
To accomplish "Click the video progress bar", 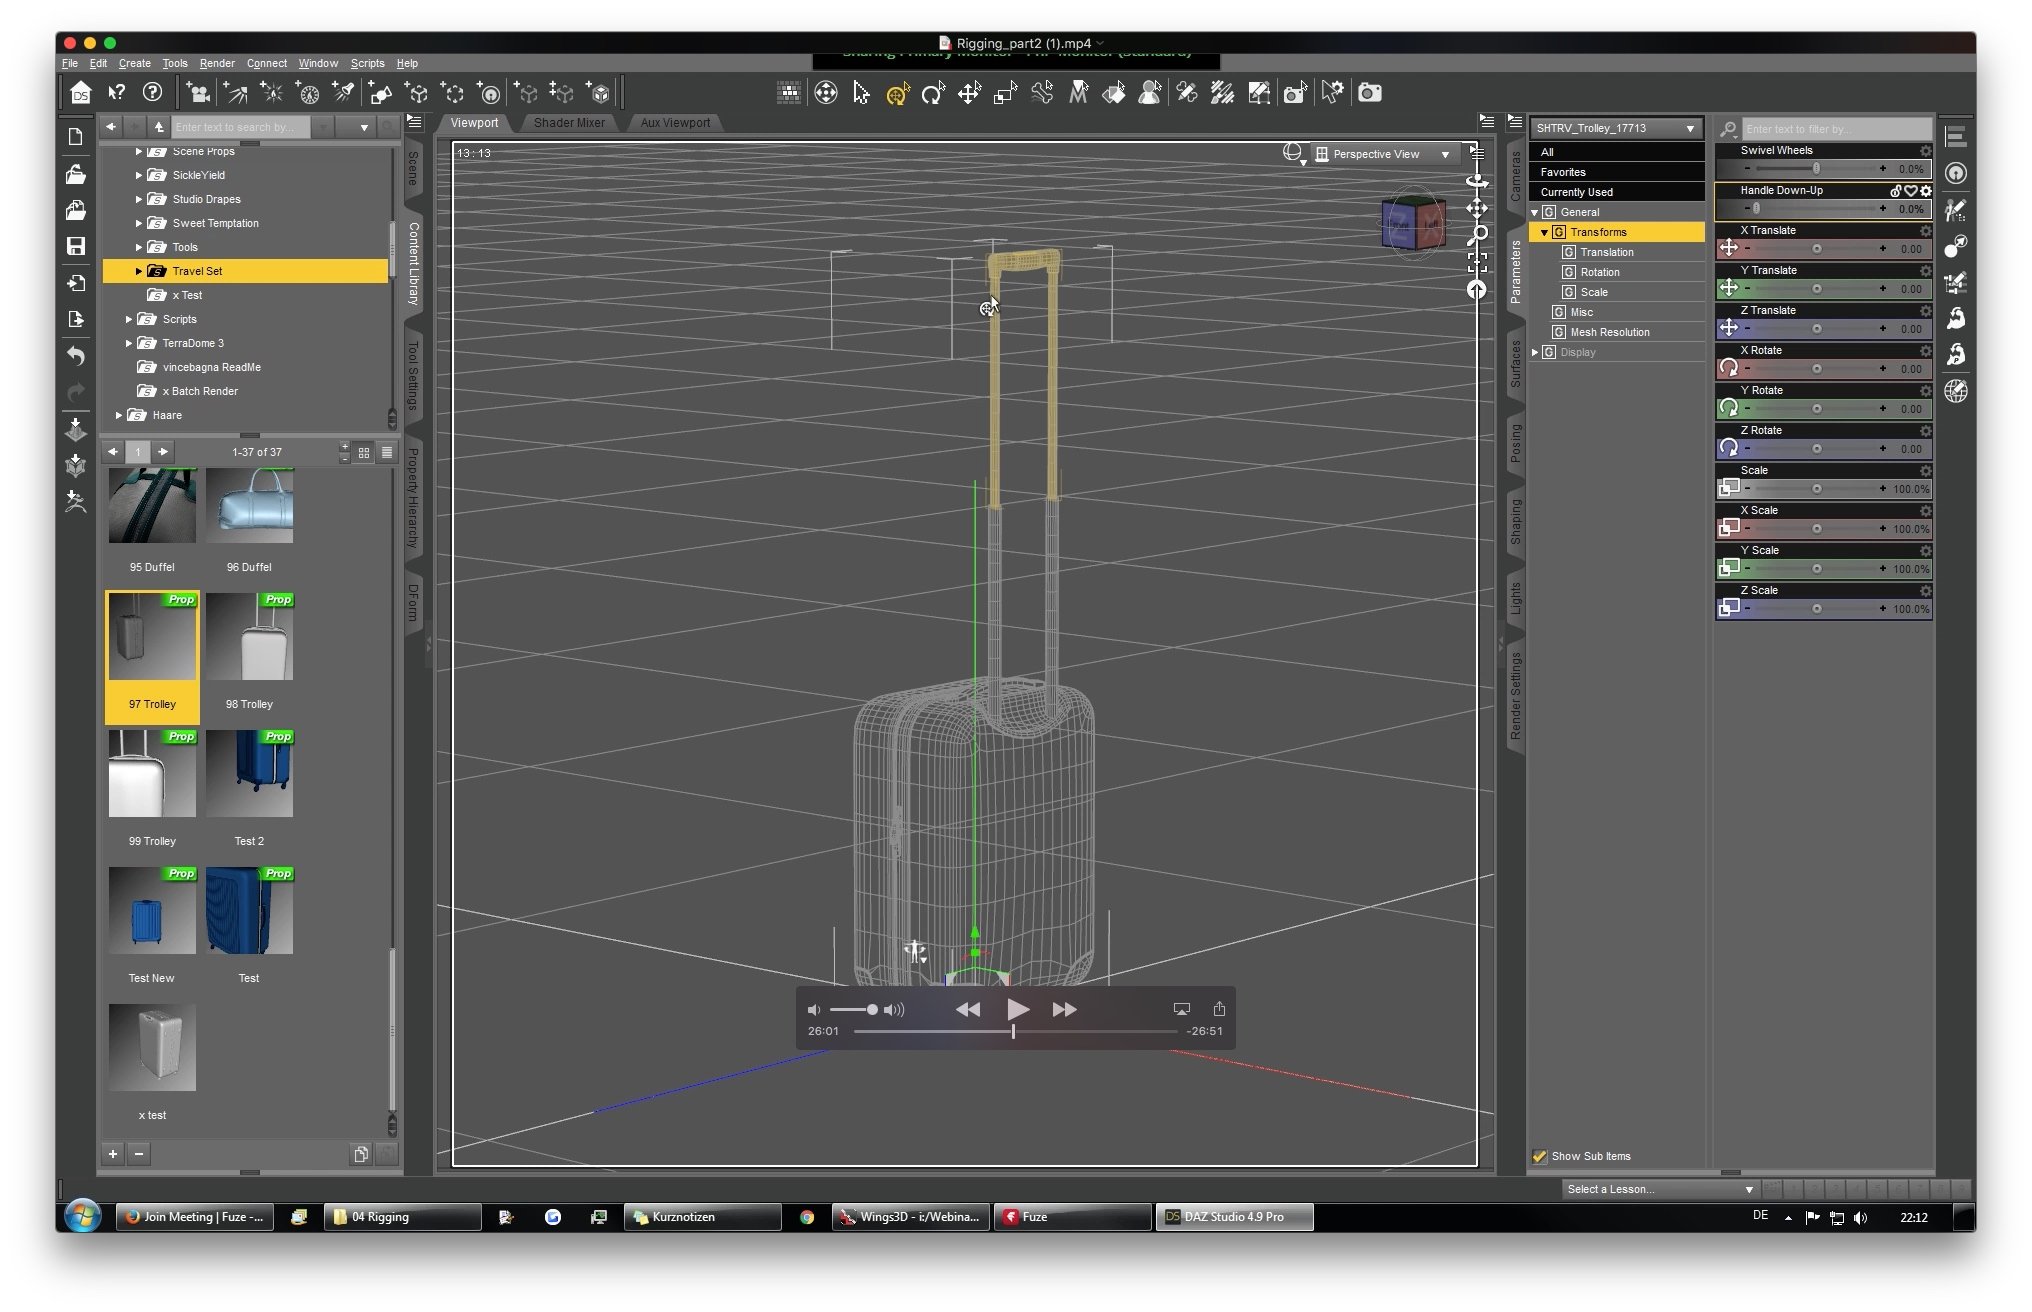I will (1016, 1031).
